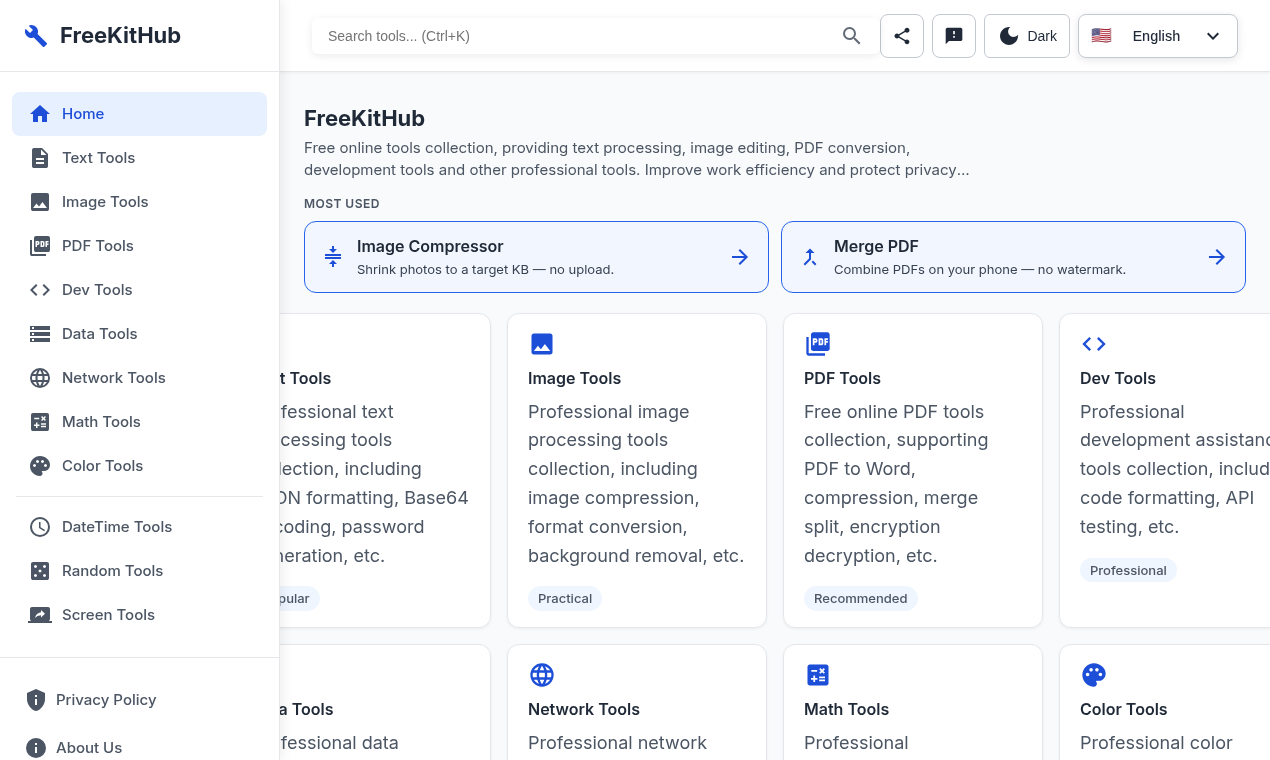This screenshot has height=760, width=1270.
Task: Open Dev Tools in the sidebar
Action: click(x=140, y=290)
